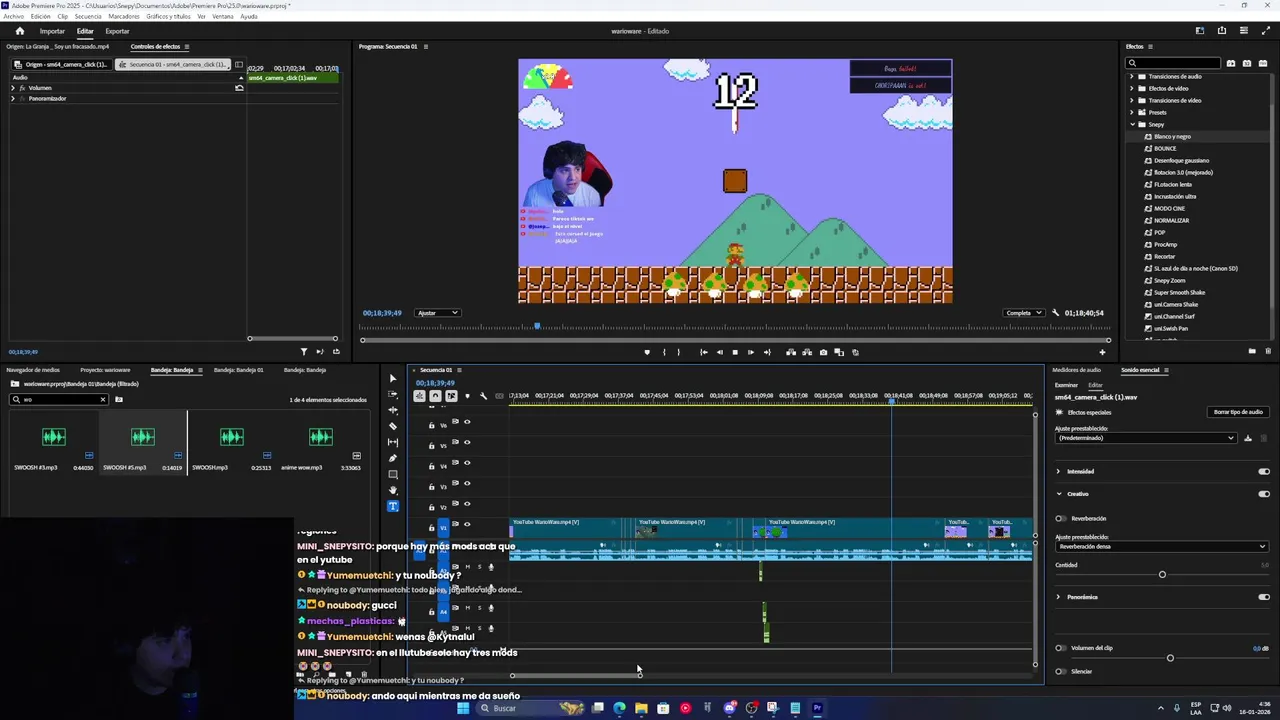Open filter icon in Effect Controls
The width and height of the screenshot is (1280, 720).
[304, 351]
